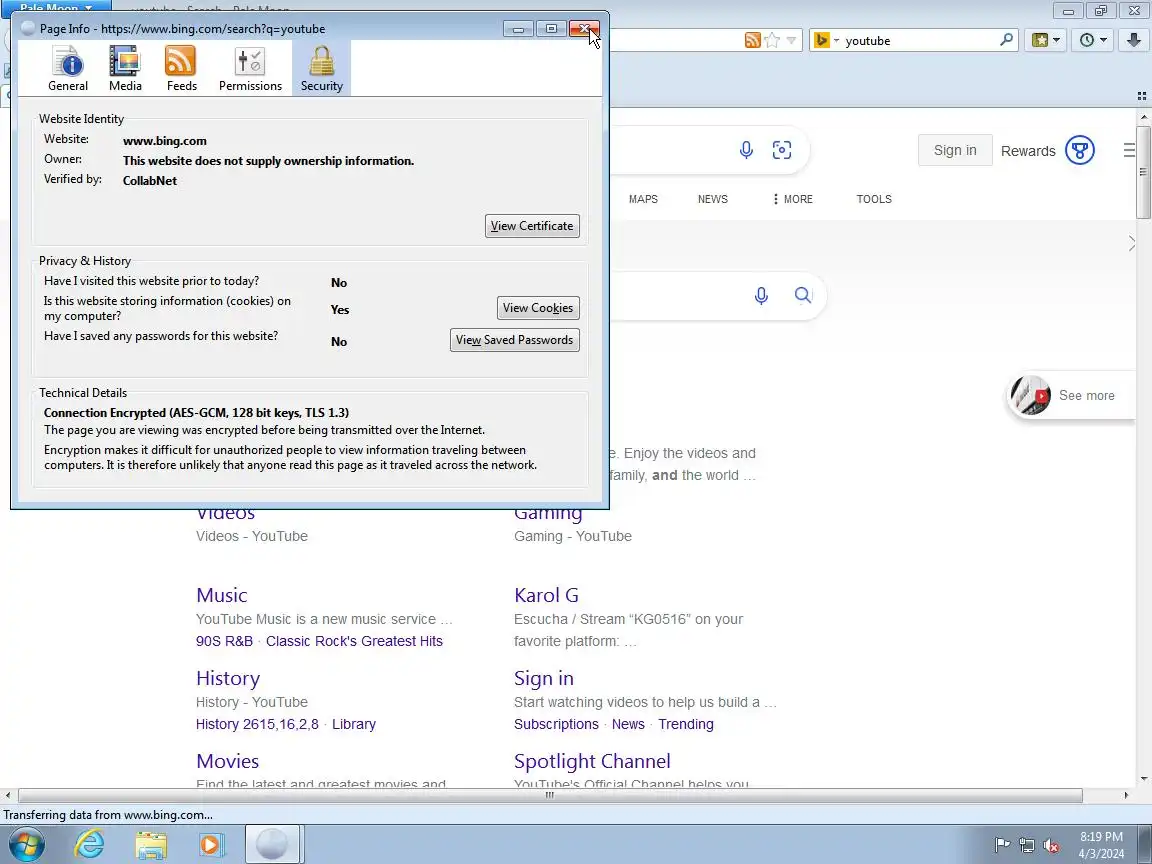Open the History sitelink heading

click(228, 678)
